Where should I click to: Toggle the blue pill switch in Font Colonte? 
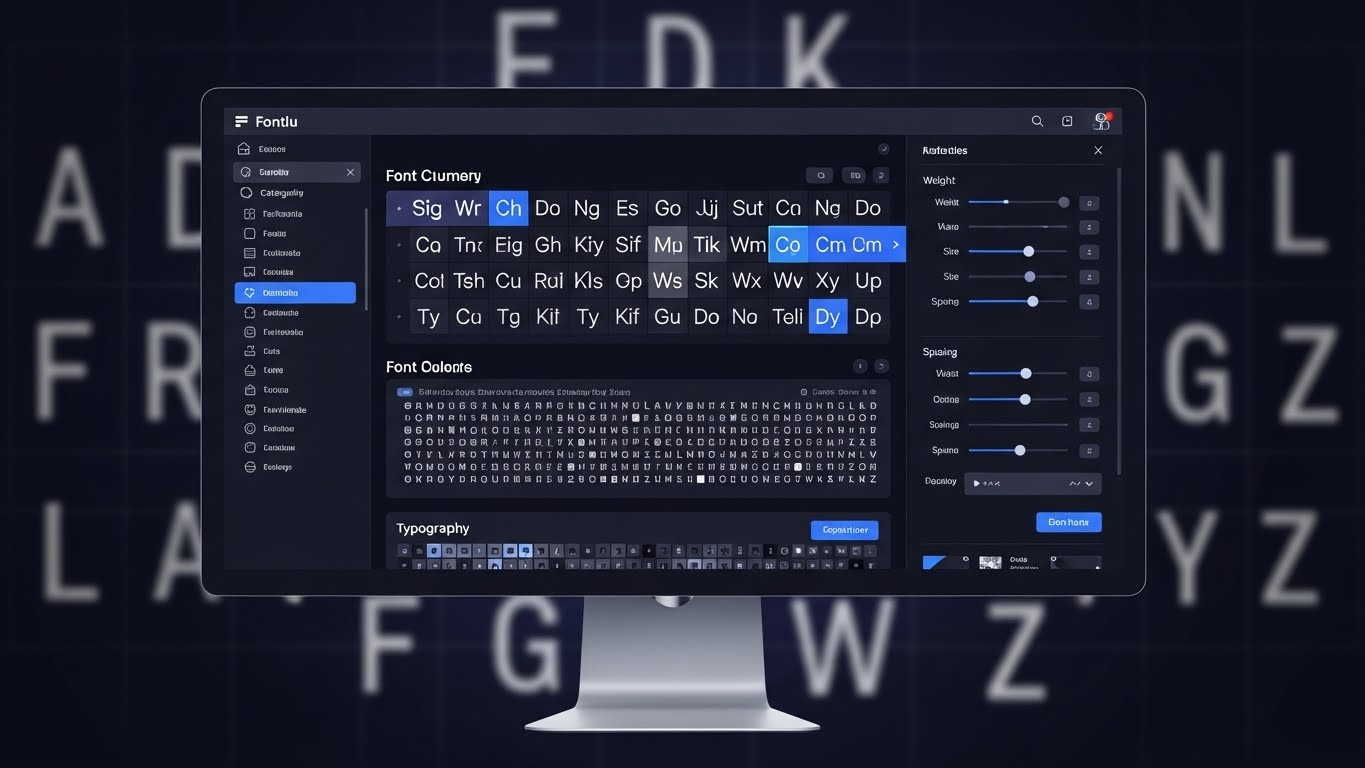point(405,393)
